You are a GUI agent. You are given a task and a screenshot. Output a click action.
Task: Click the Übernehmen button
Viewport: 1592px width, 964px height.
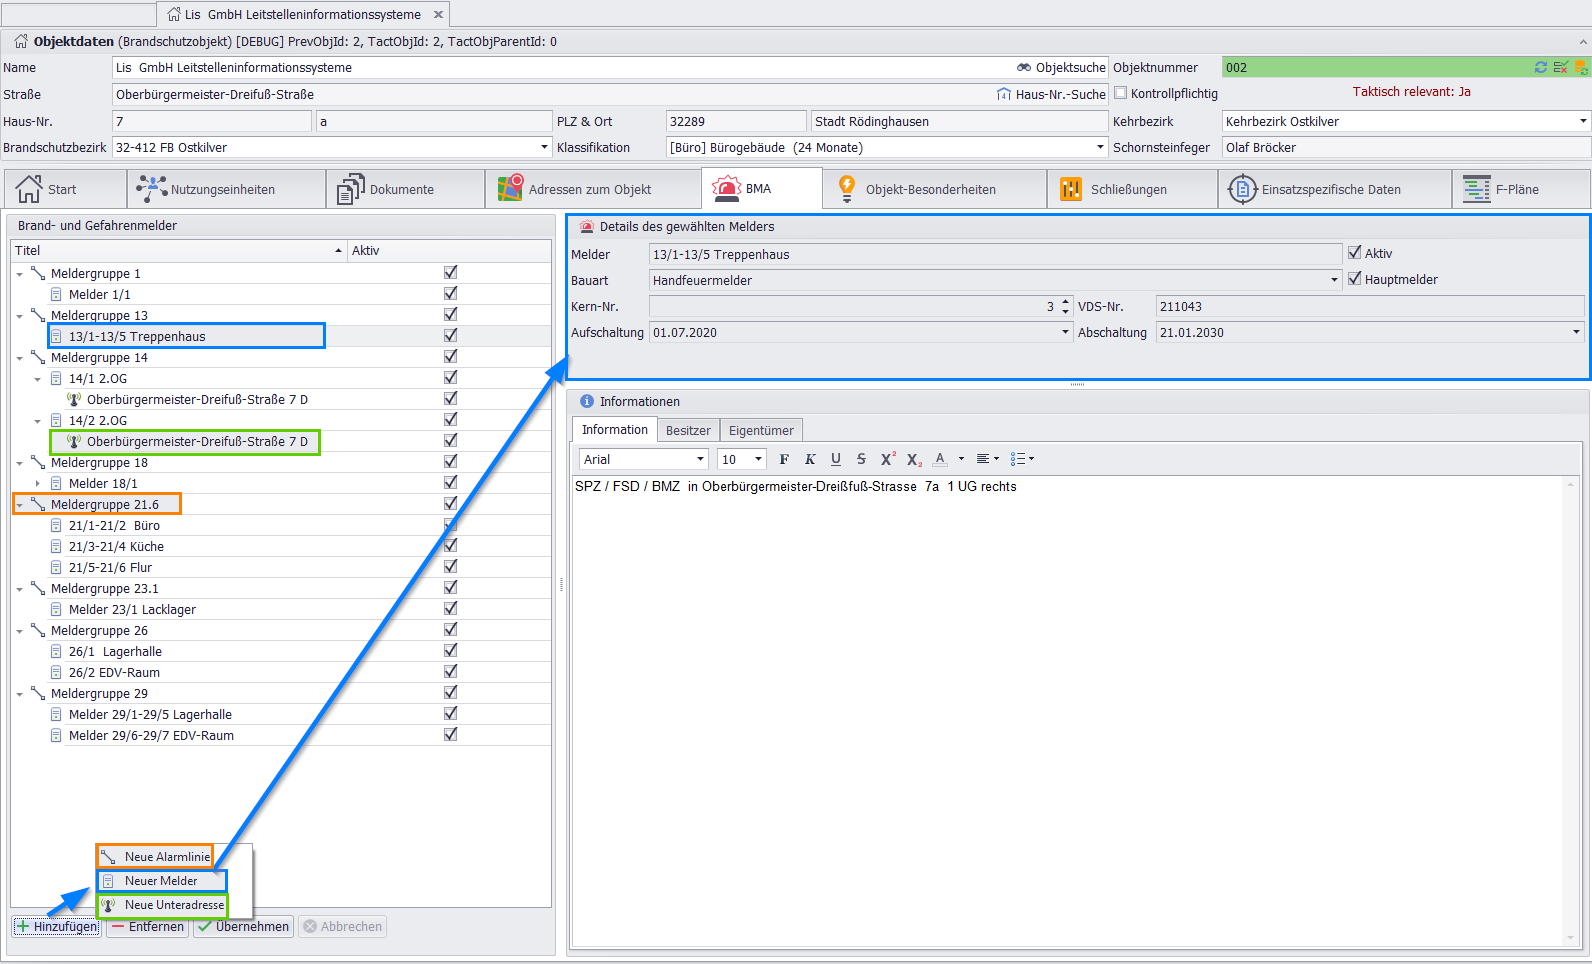[243, 926]
